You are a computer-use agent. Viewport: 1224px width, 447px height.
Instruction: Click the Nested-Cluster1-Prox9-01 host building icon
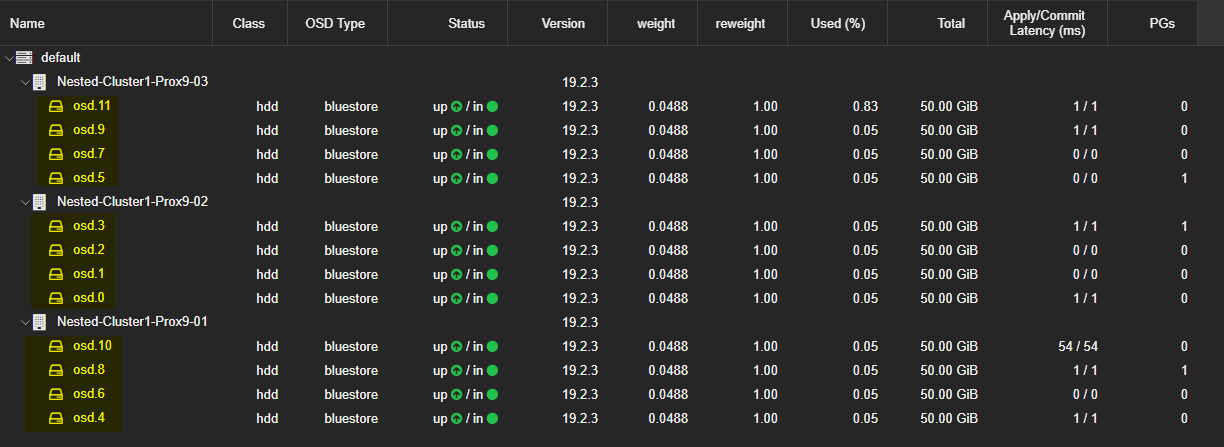pos(40,321)
